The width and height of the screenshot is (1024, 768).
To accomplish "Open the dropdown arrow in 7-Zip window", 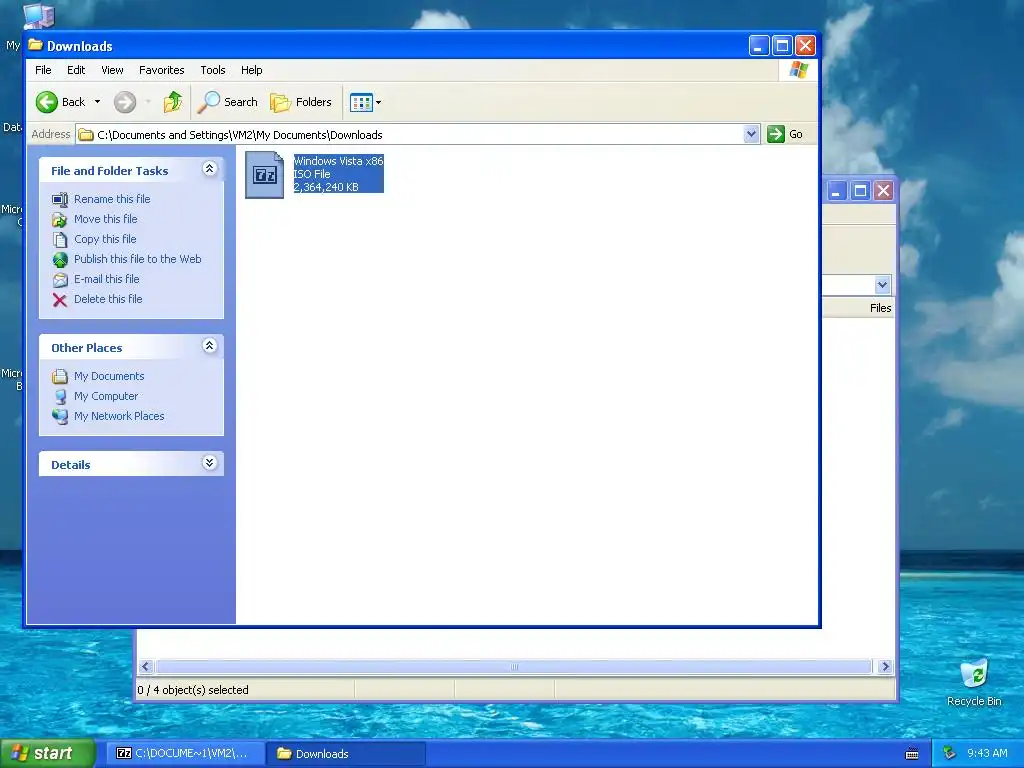I will point(882,285).
